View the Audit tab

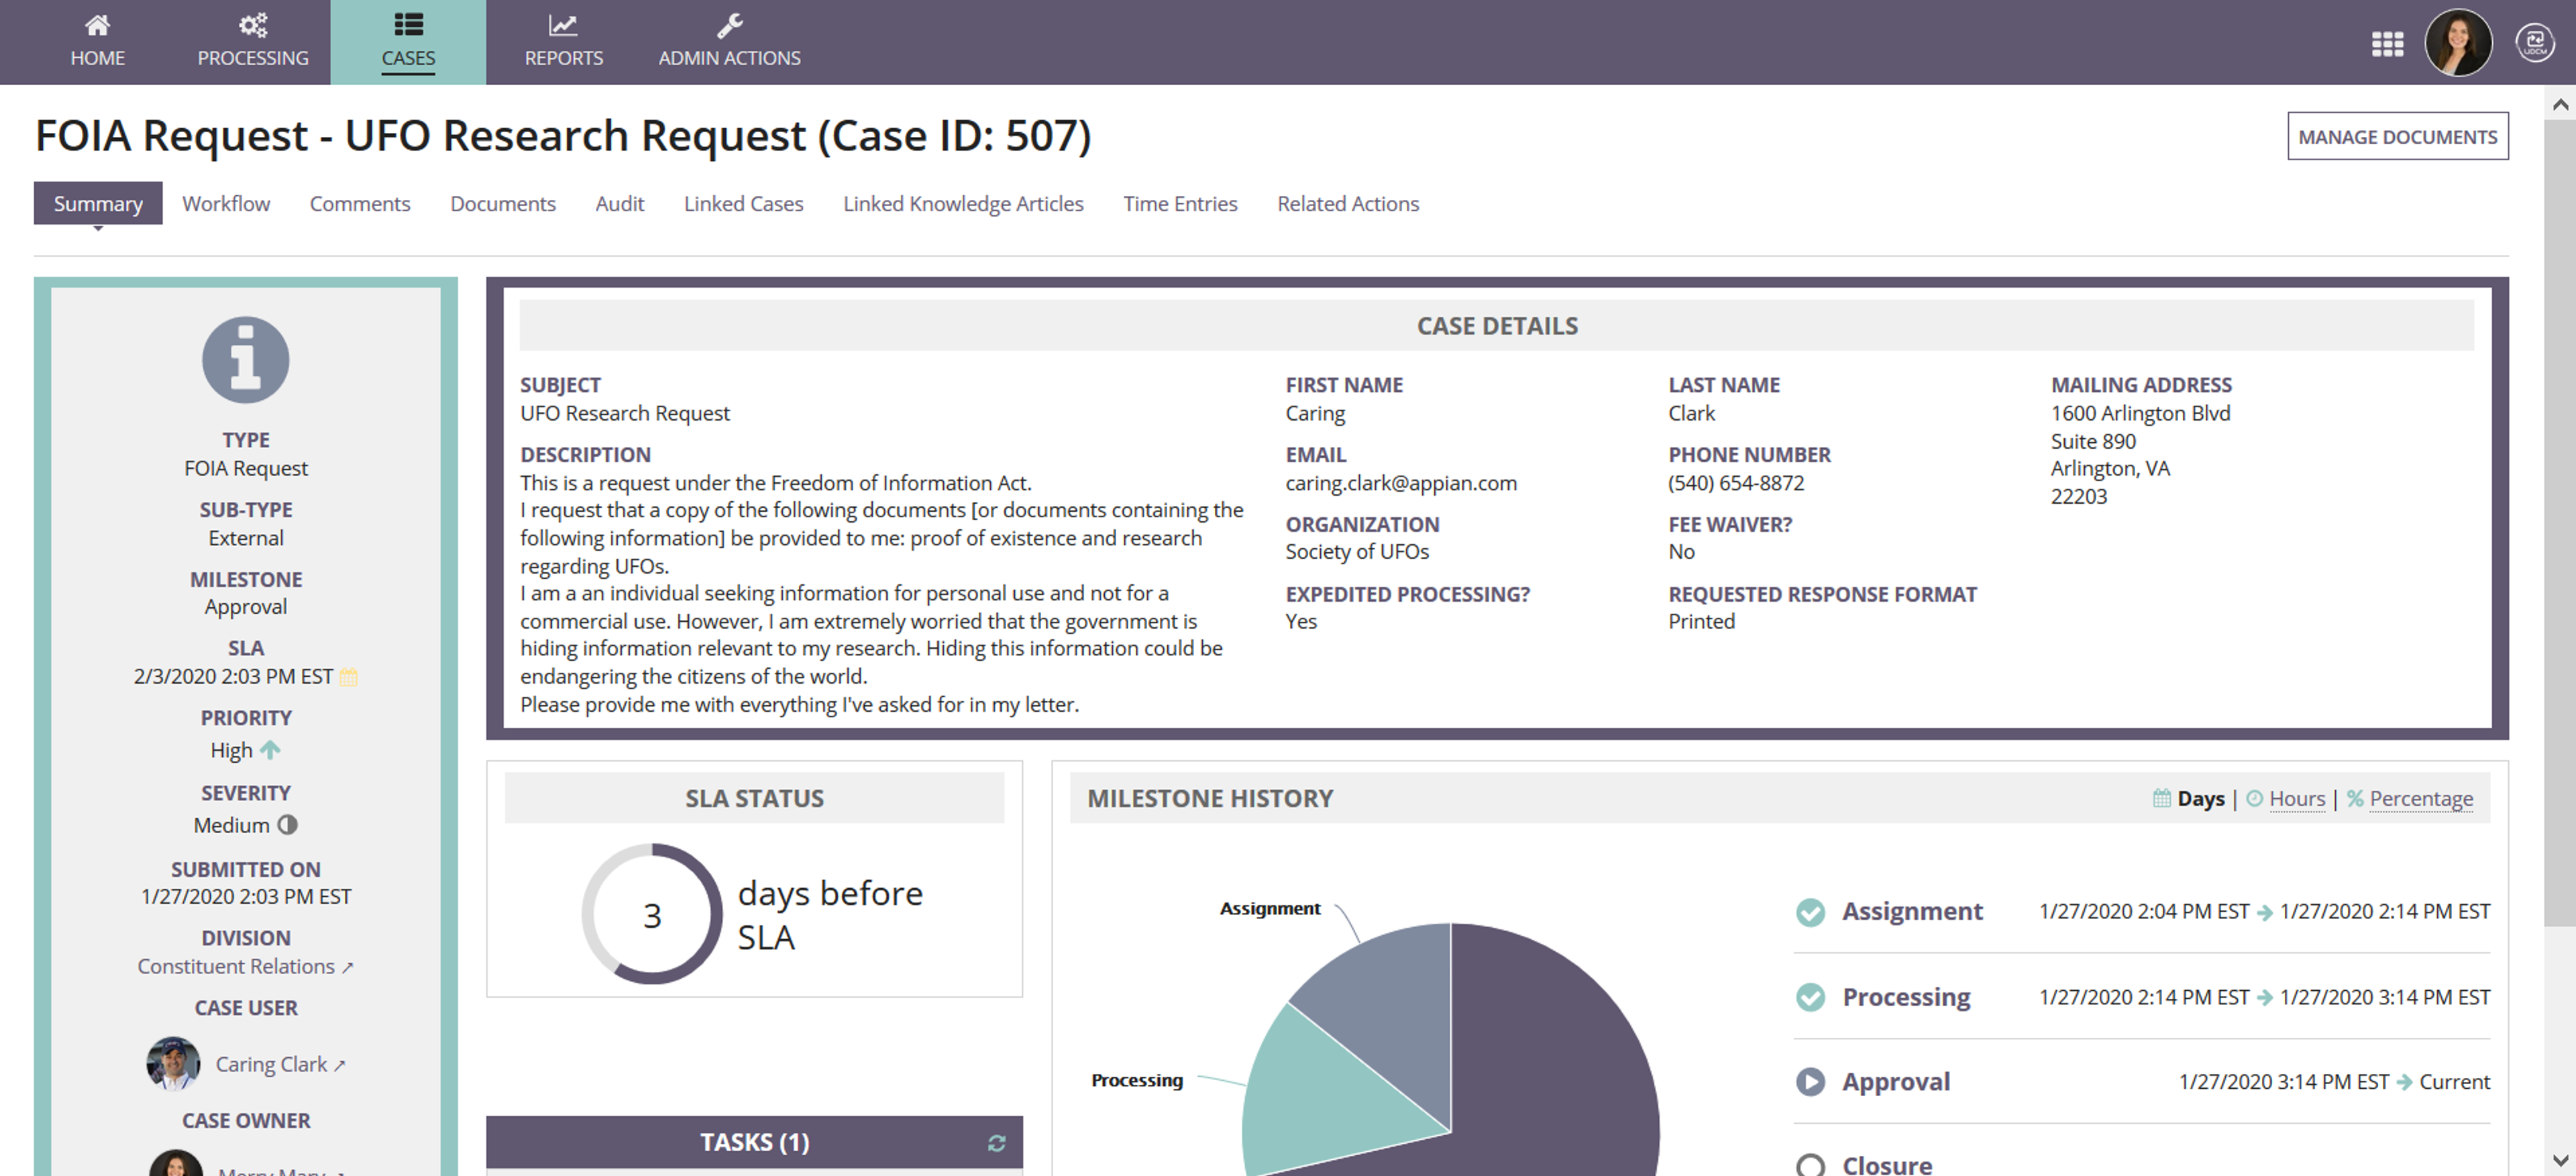click(620, 203)
